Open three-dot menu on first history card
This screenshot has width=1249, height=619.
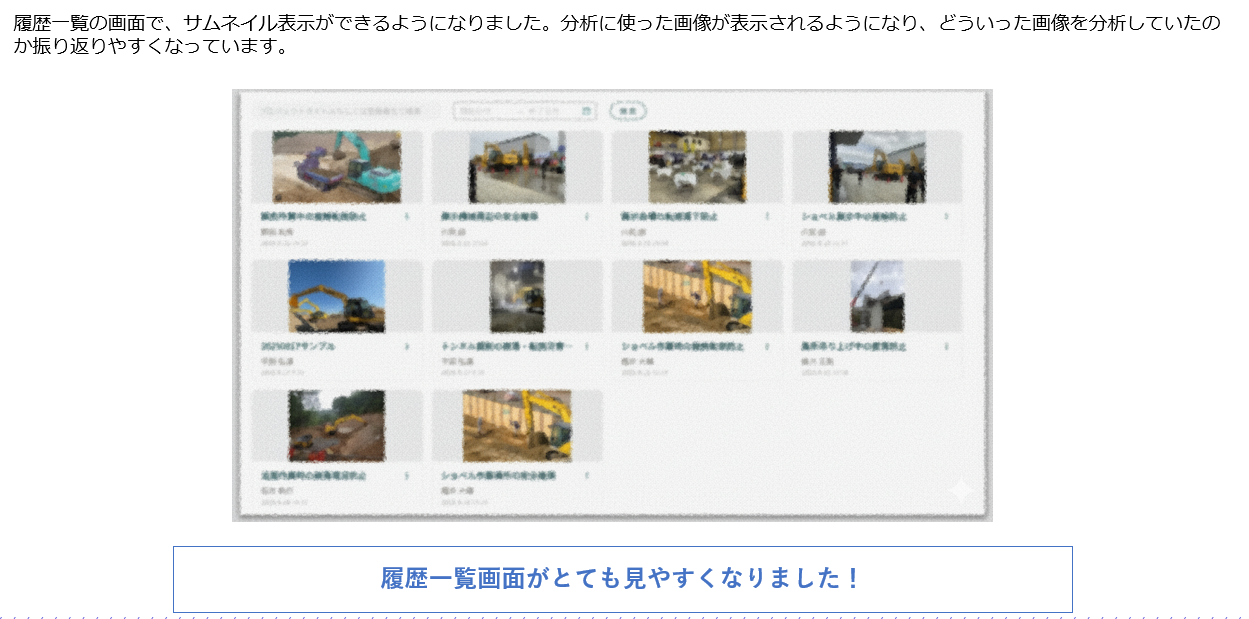tap(407, 216)
